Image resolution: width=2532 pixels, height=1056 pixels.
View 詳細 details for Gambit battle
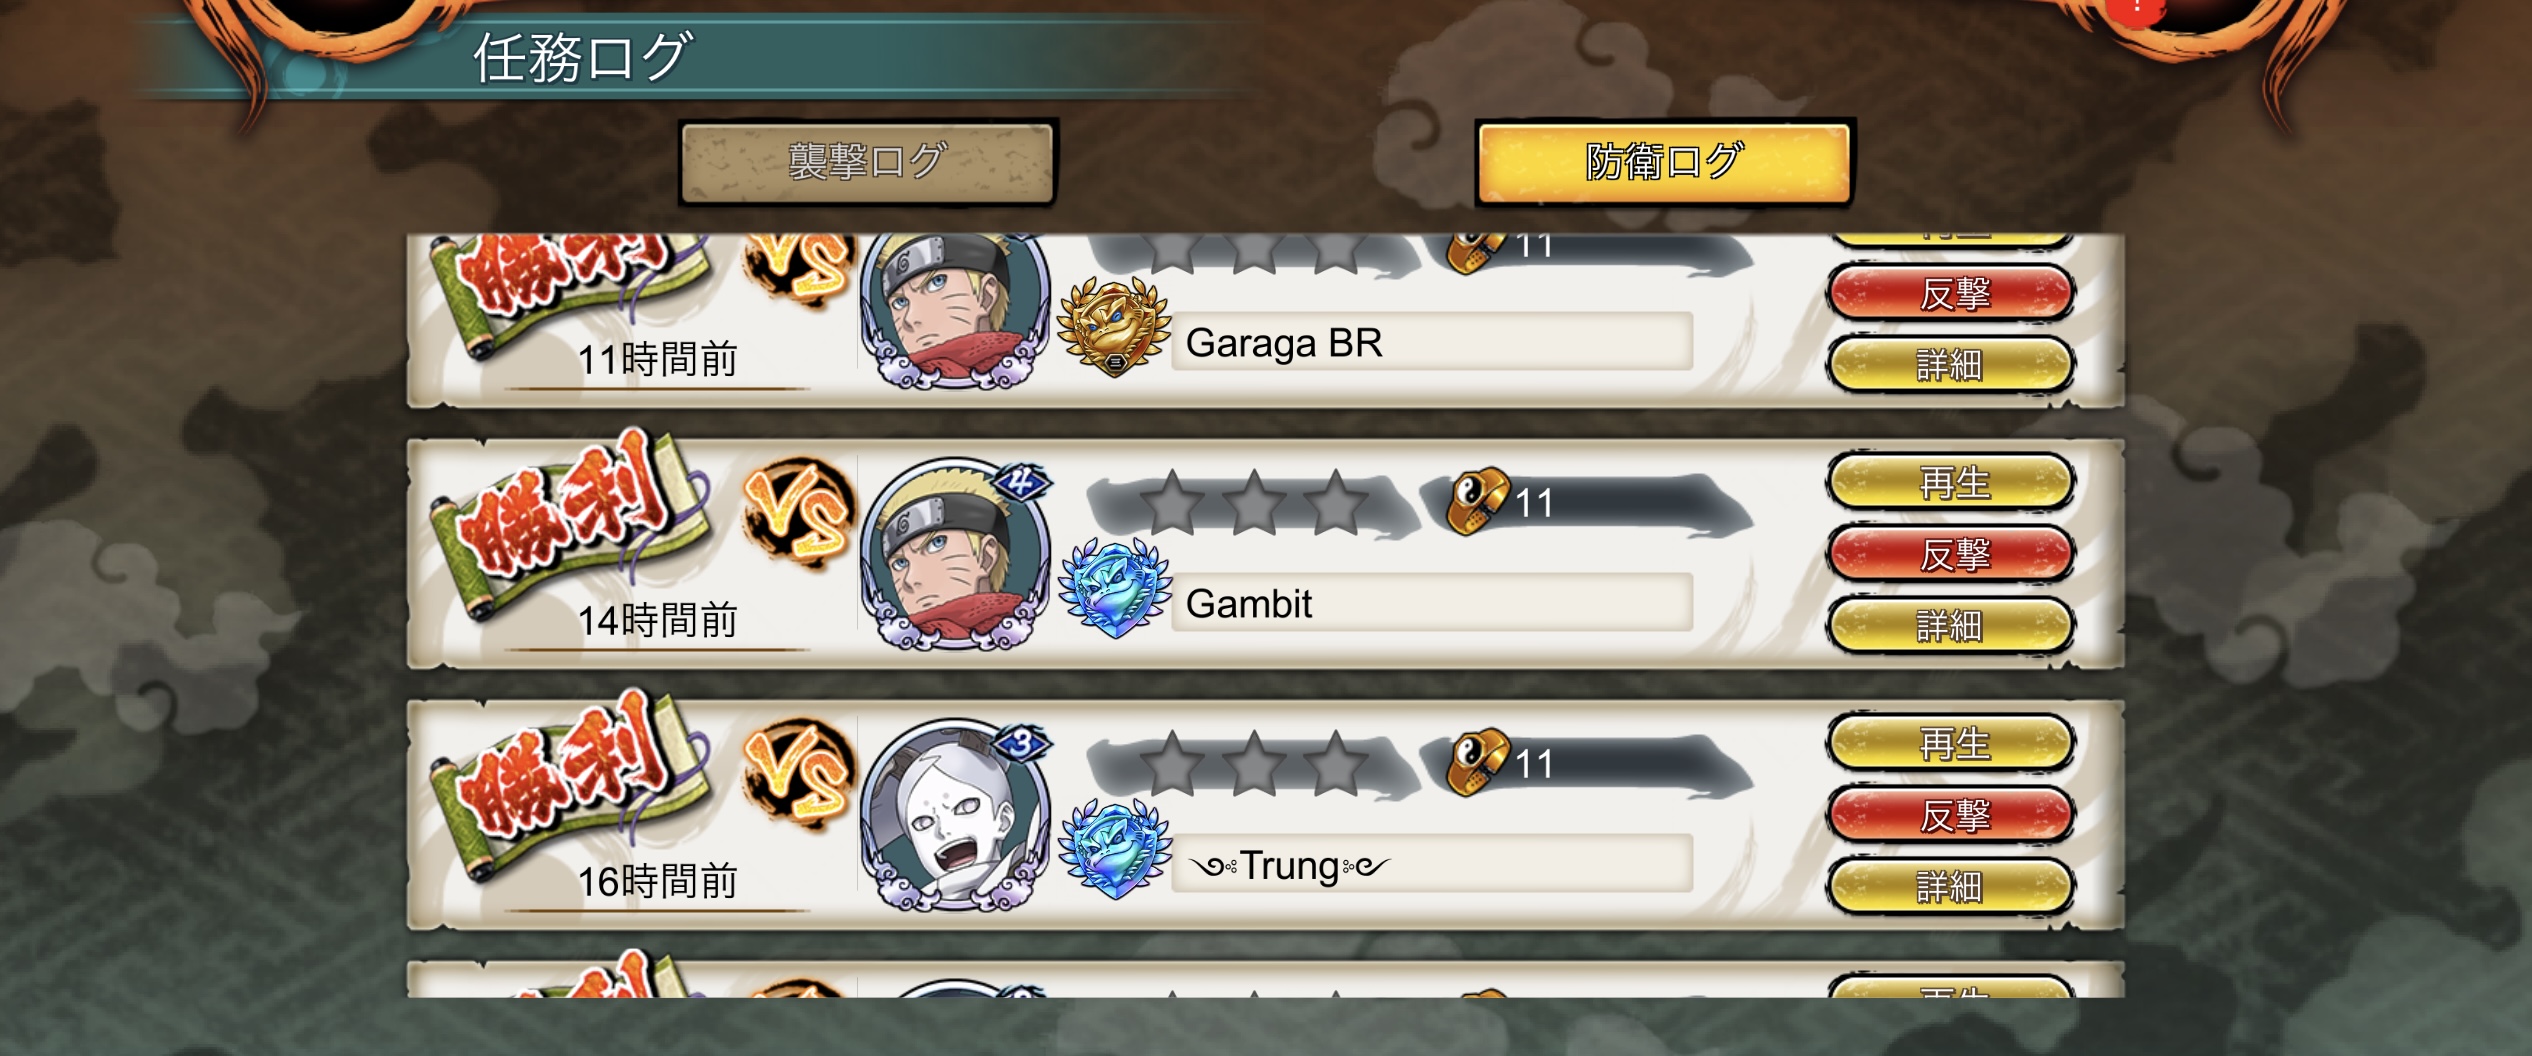click(1951, 626)
